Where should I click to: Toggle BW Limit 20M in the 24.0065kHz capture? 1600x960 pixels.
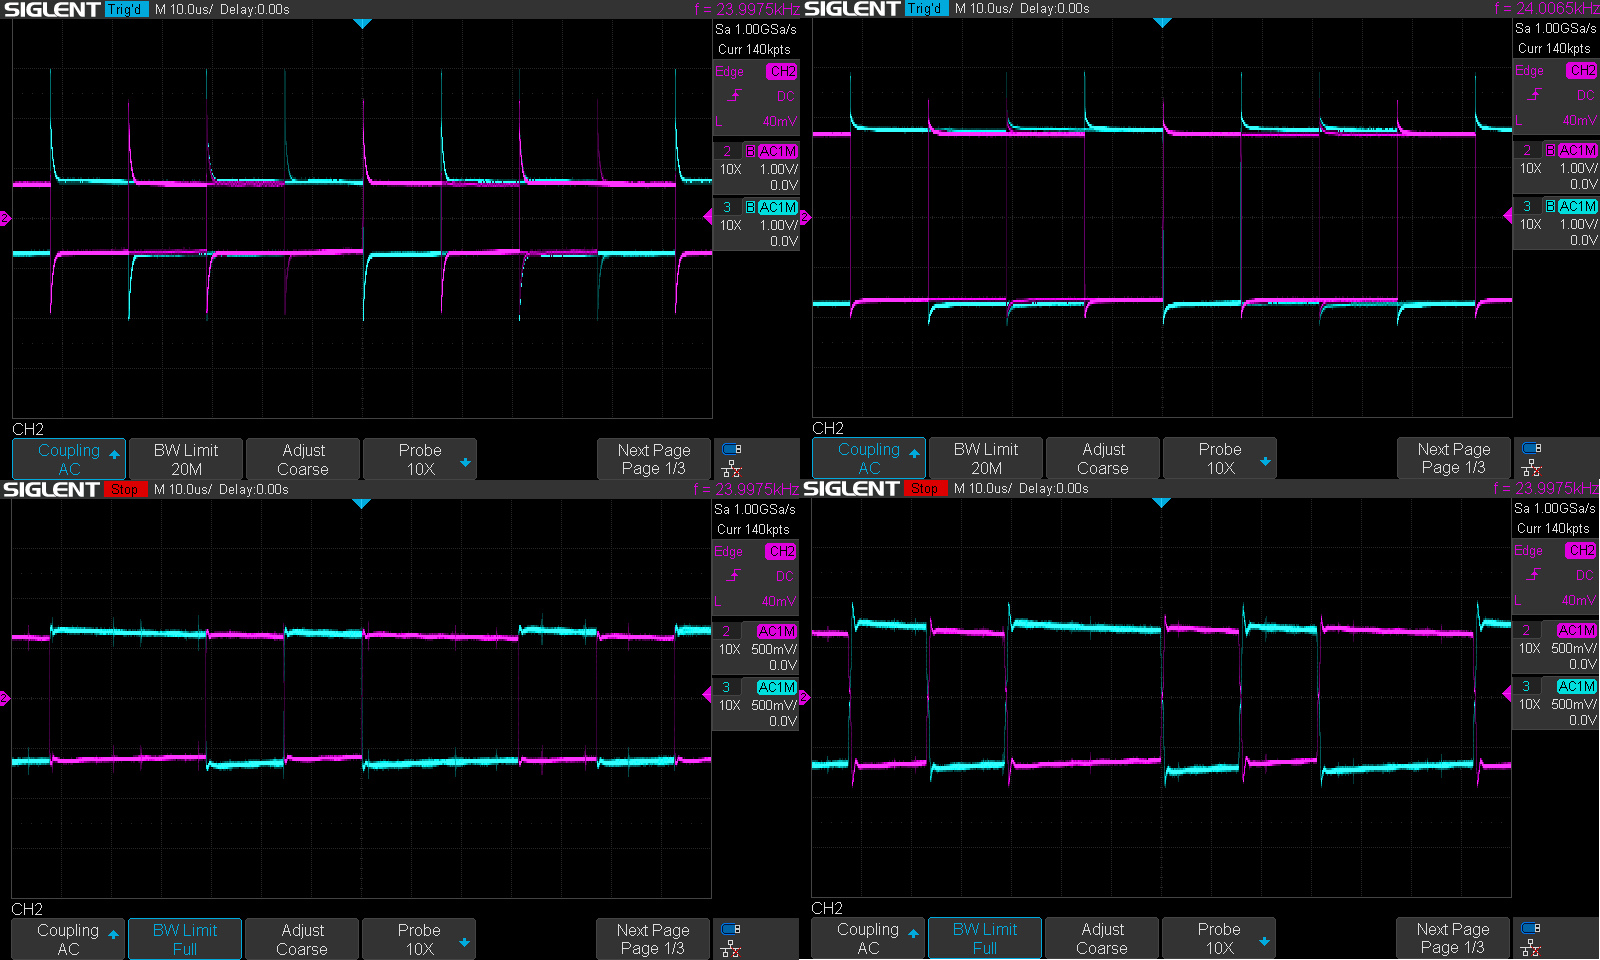(986, 458)
